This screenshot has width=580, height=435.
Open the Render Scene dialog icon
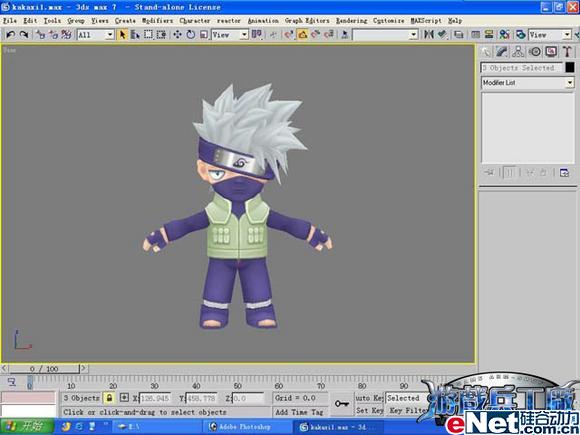(x=521, y=35)
